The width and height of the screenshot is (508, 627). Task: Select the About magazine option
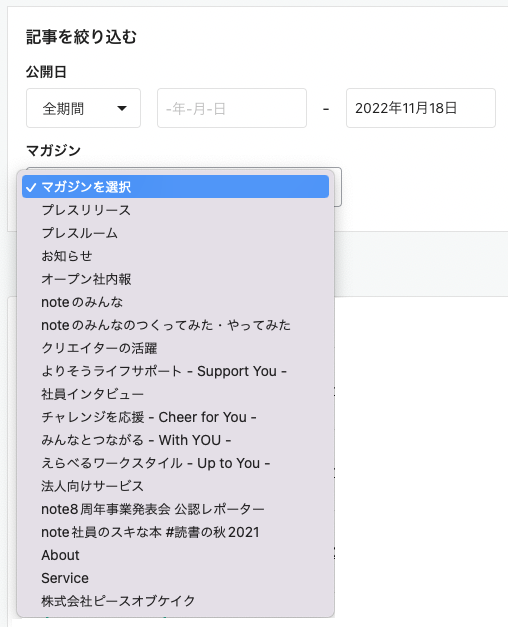175,555
